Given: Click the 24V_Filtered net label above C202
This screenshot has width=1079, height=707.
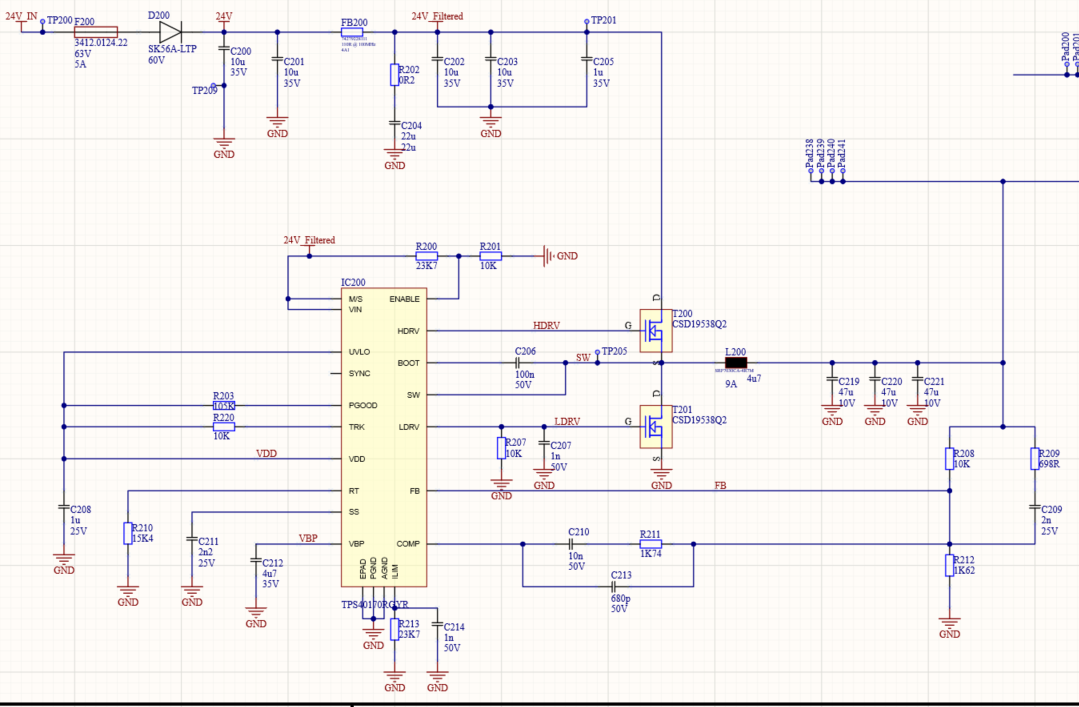Looking at the screenshot, I should (438, 16).
